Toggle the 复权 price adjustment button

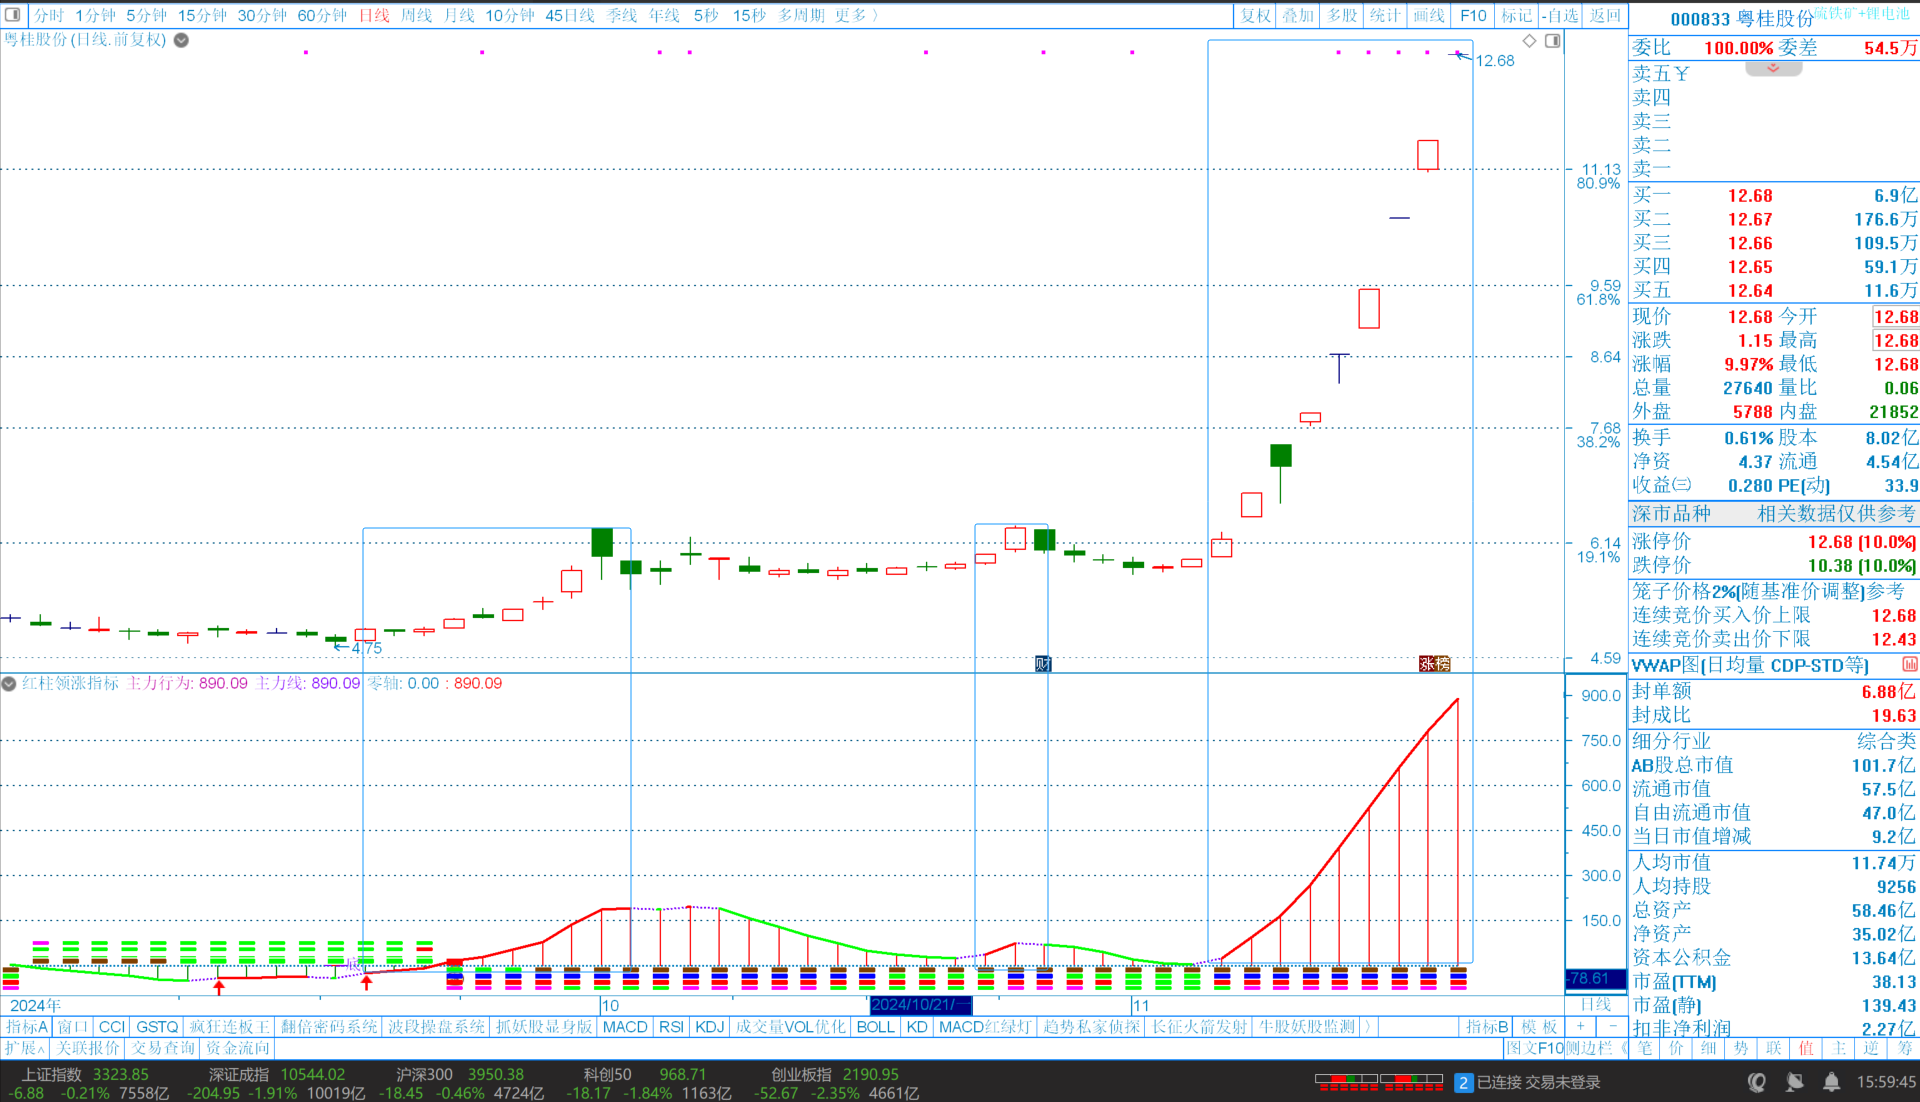click(1255, 15)
